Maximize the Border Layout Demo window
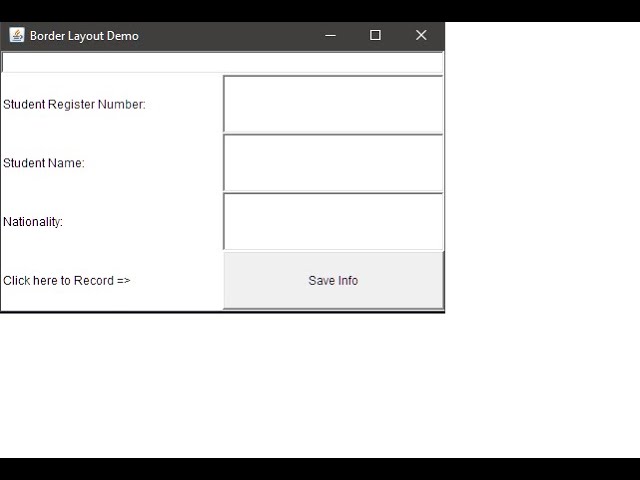640x480 pixels. 376,36
